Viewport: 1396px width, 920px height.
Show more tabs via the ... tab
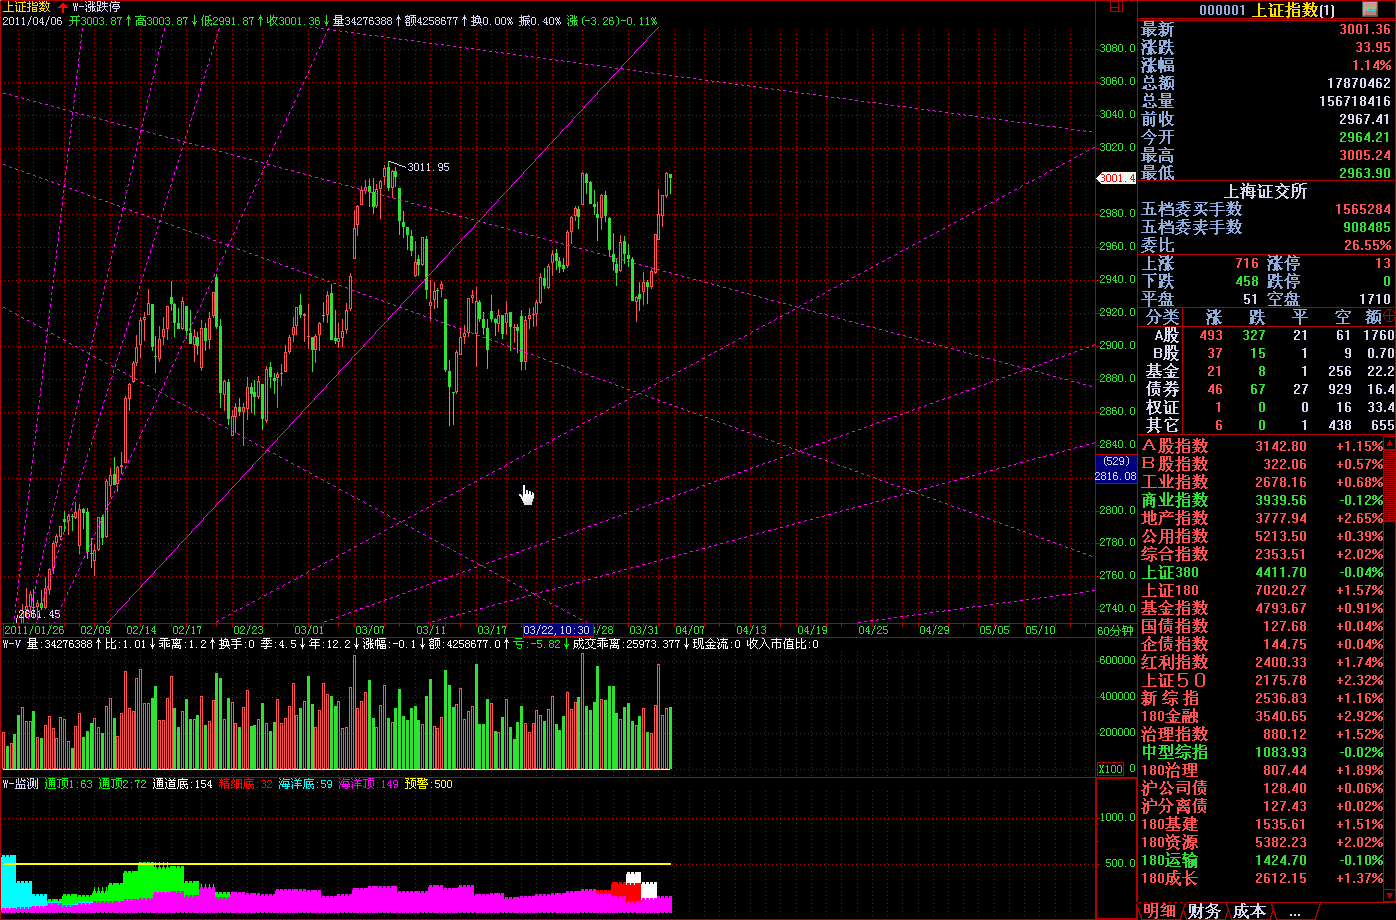tap(1295, 910)
